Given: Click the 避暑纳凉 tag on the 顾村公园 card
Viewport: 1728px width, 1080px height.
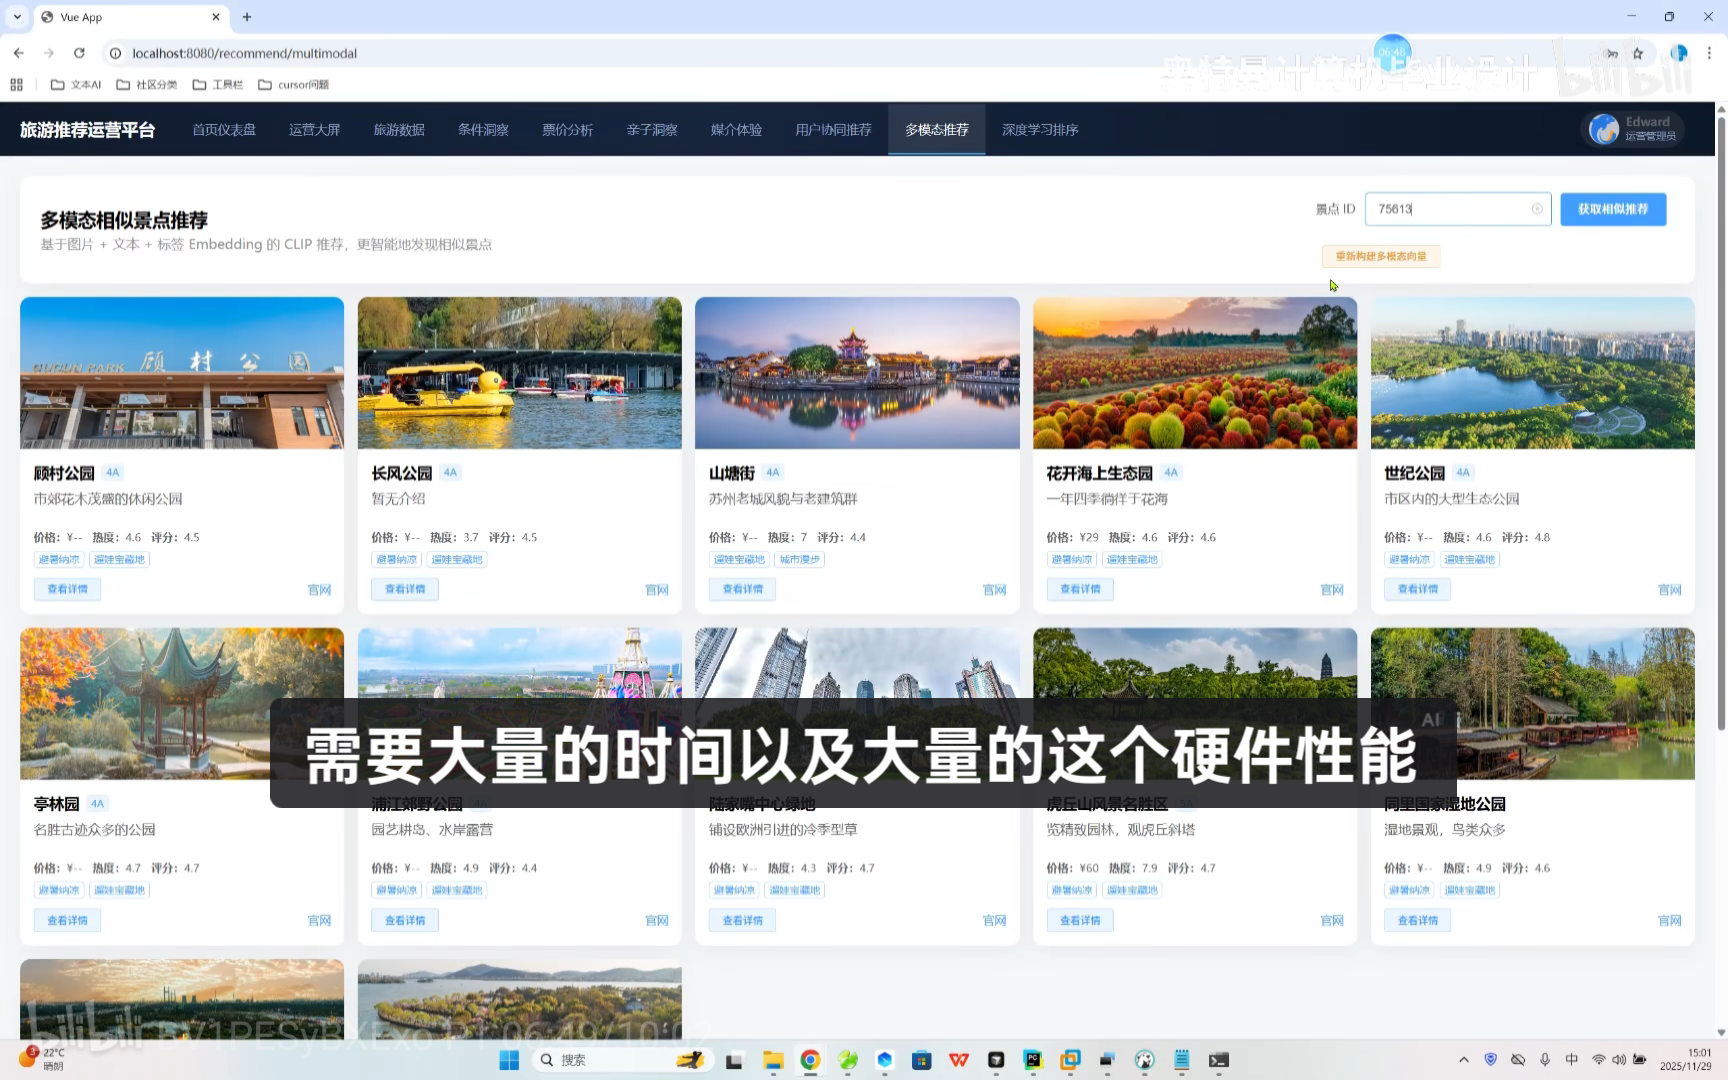Looking at the screenshot, I should coord(59,559).
